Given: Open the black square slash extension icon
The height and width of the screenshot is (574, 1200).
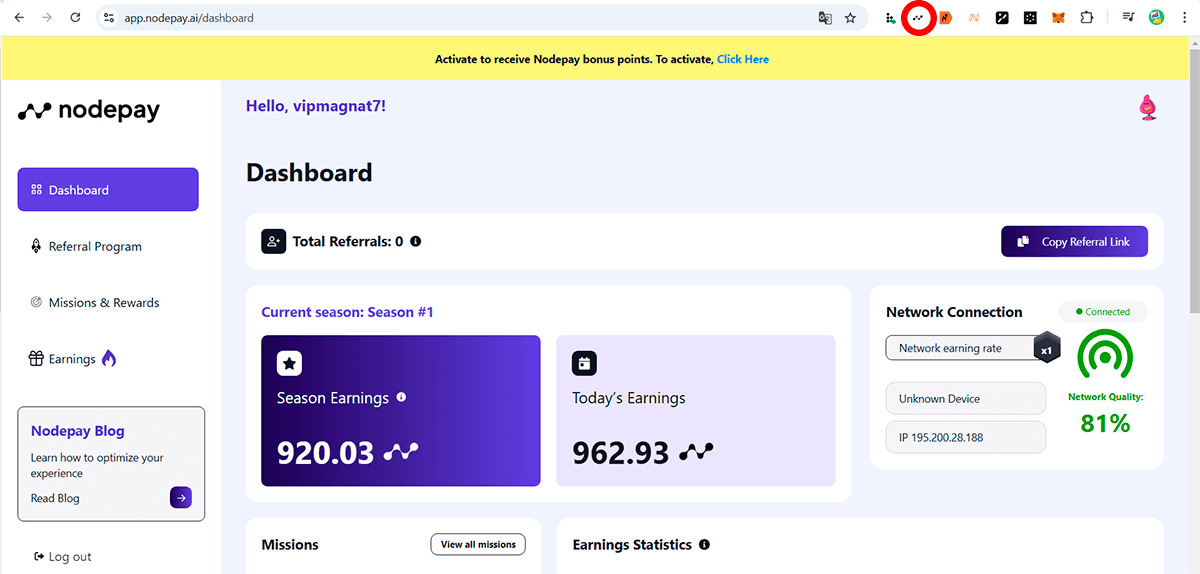Looking at the screenshot, I should [x=1002, y=18].
